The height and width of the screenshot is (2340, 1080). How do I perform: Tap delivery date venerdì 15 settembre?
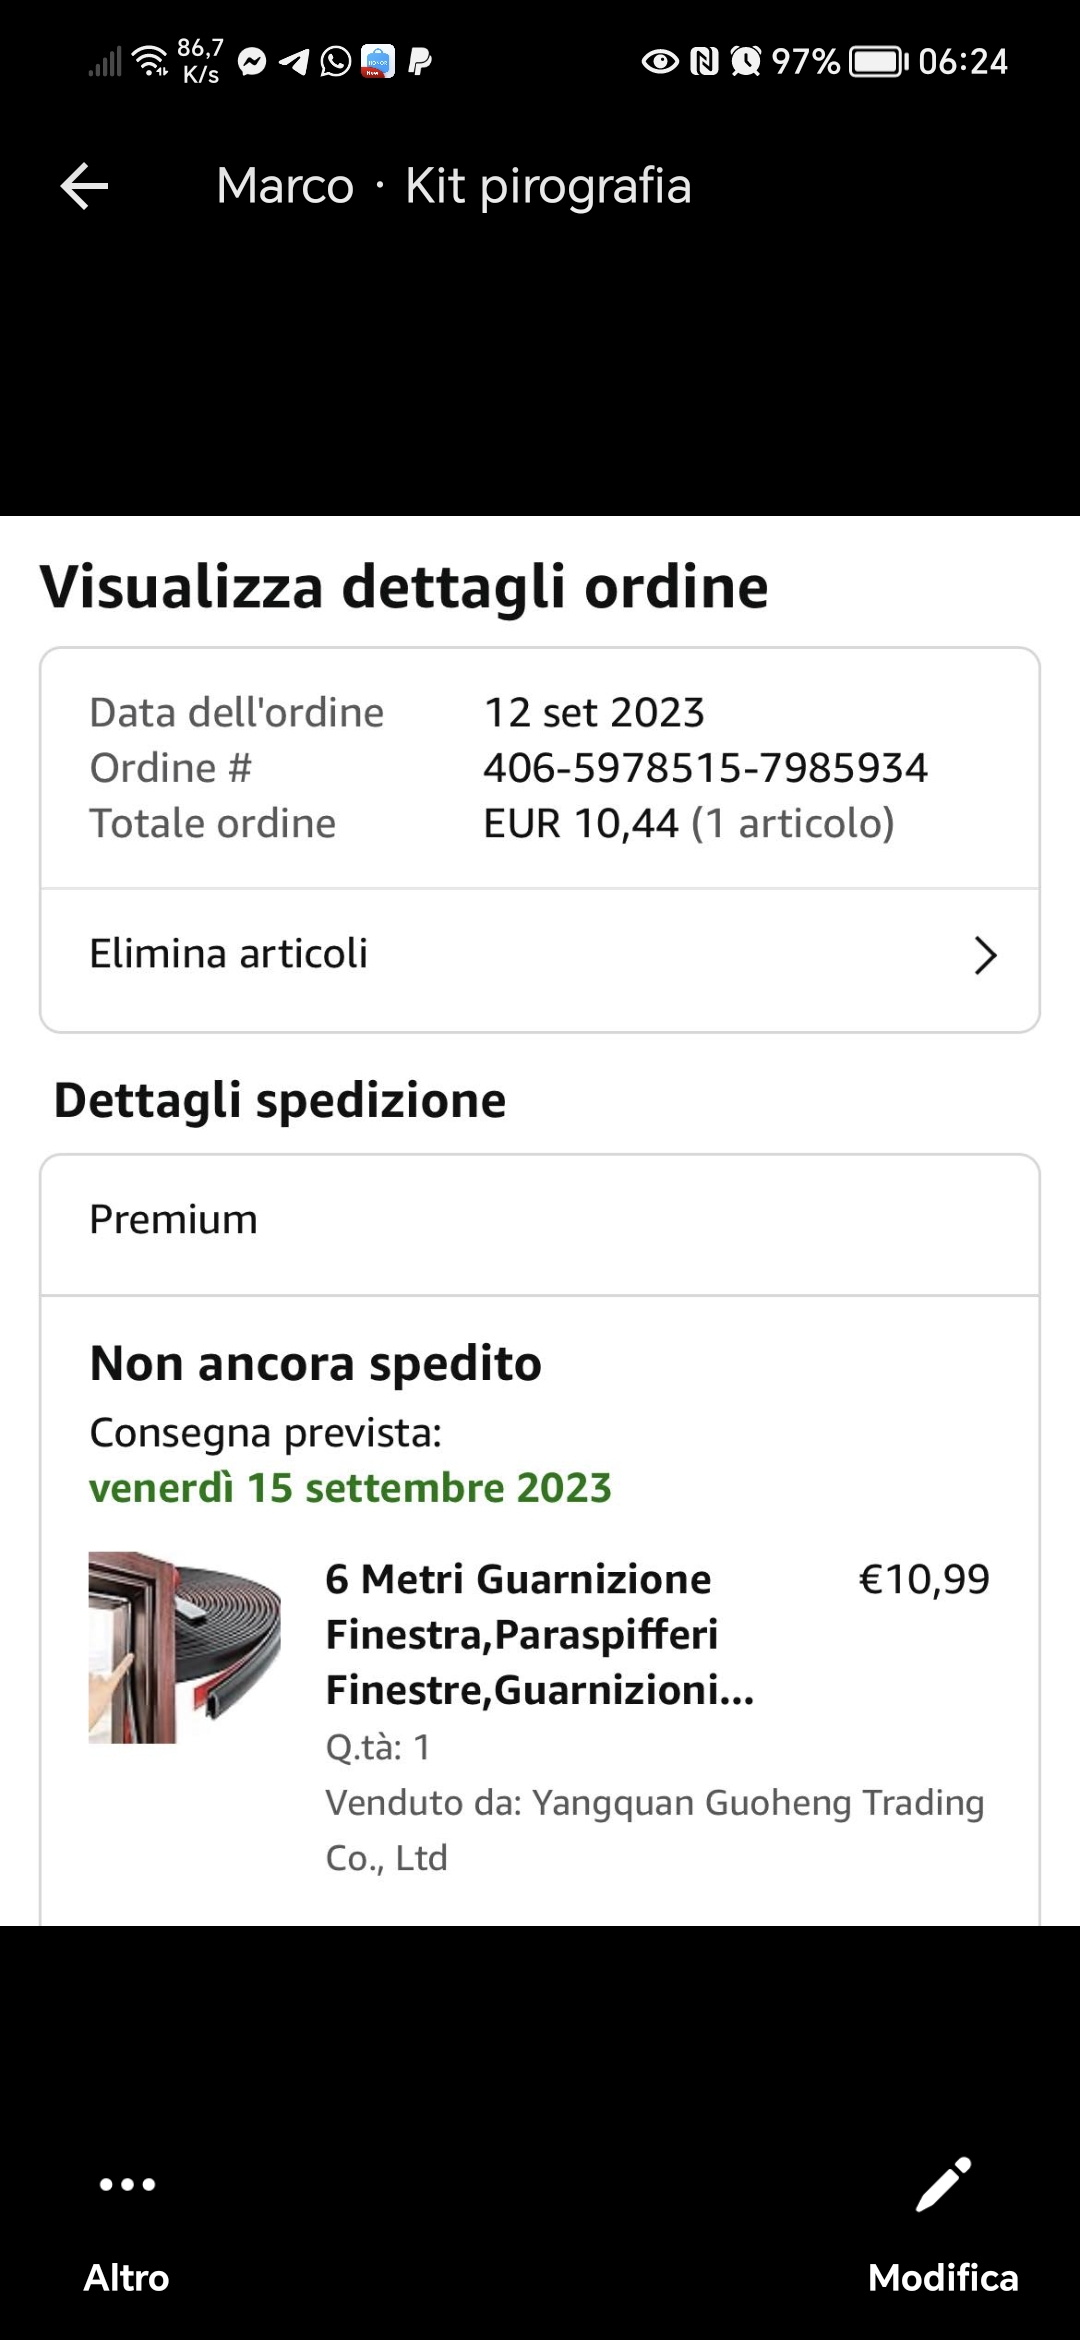(x=350, y=1488)
